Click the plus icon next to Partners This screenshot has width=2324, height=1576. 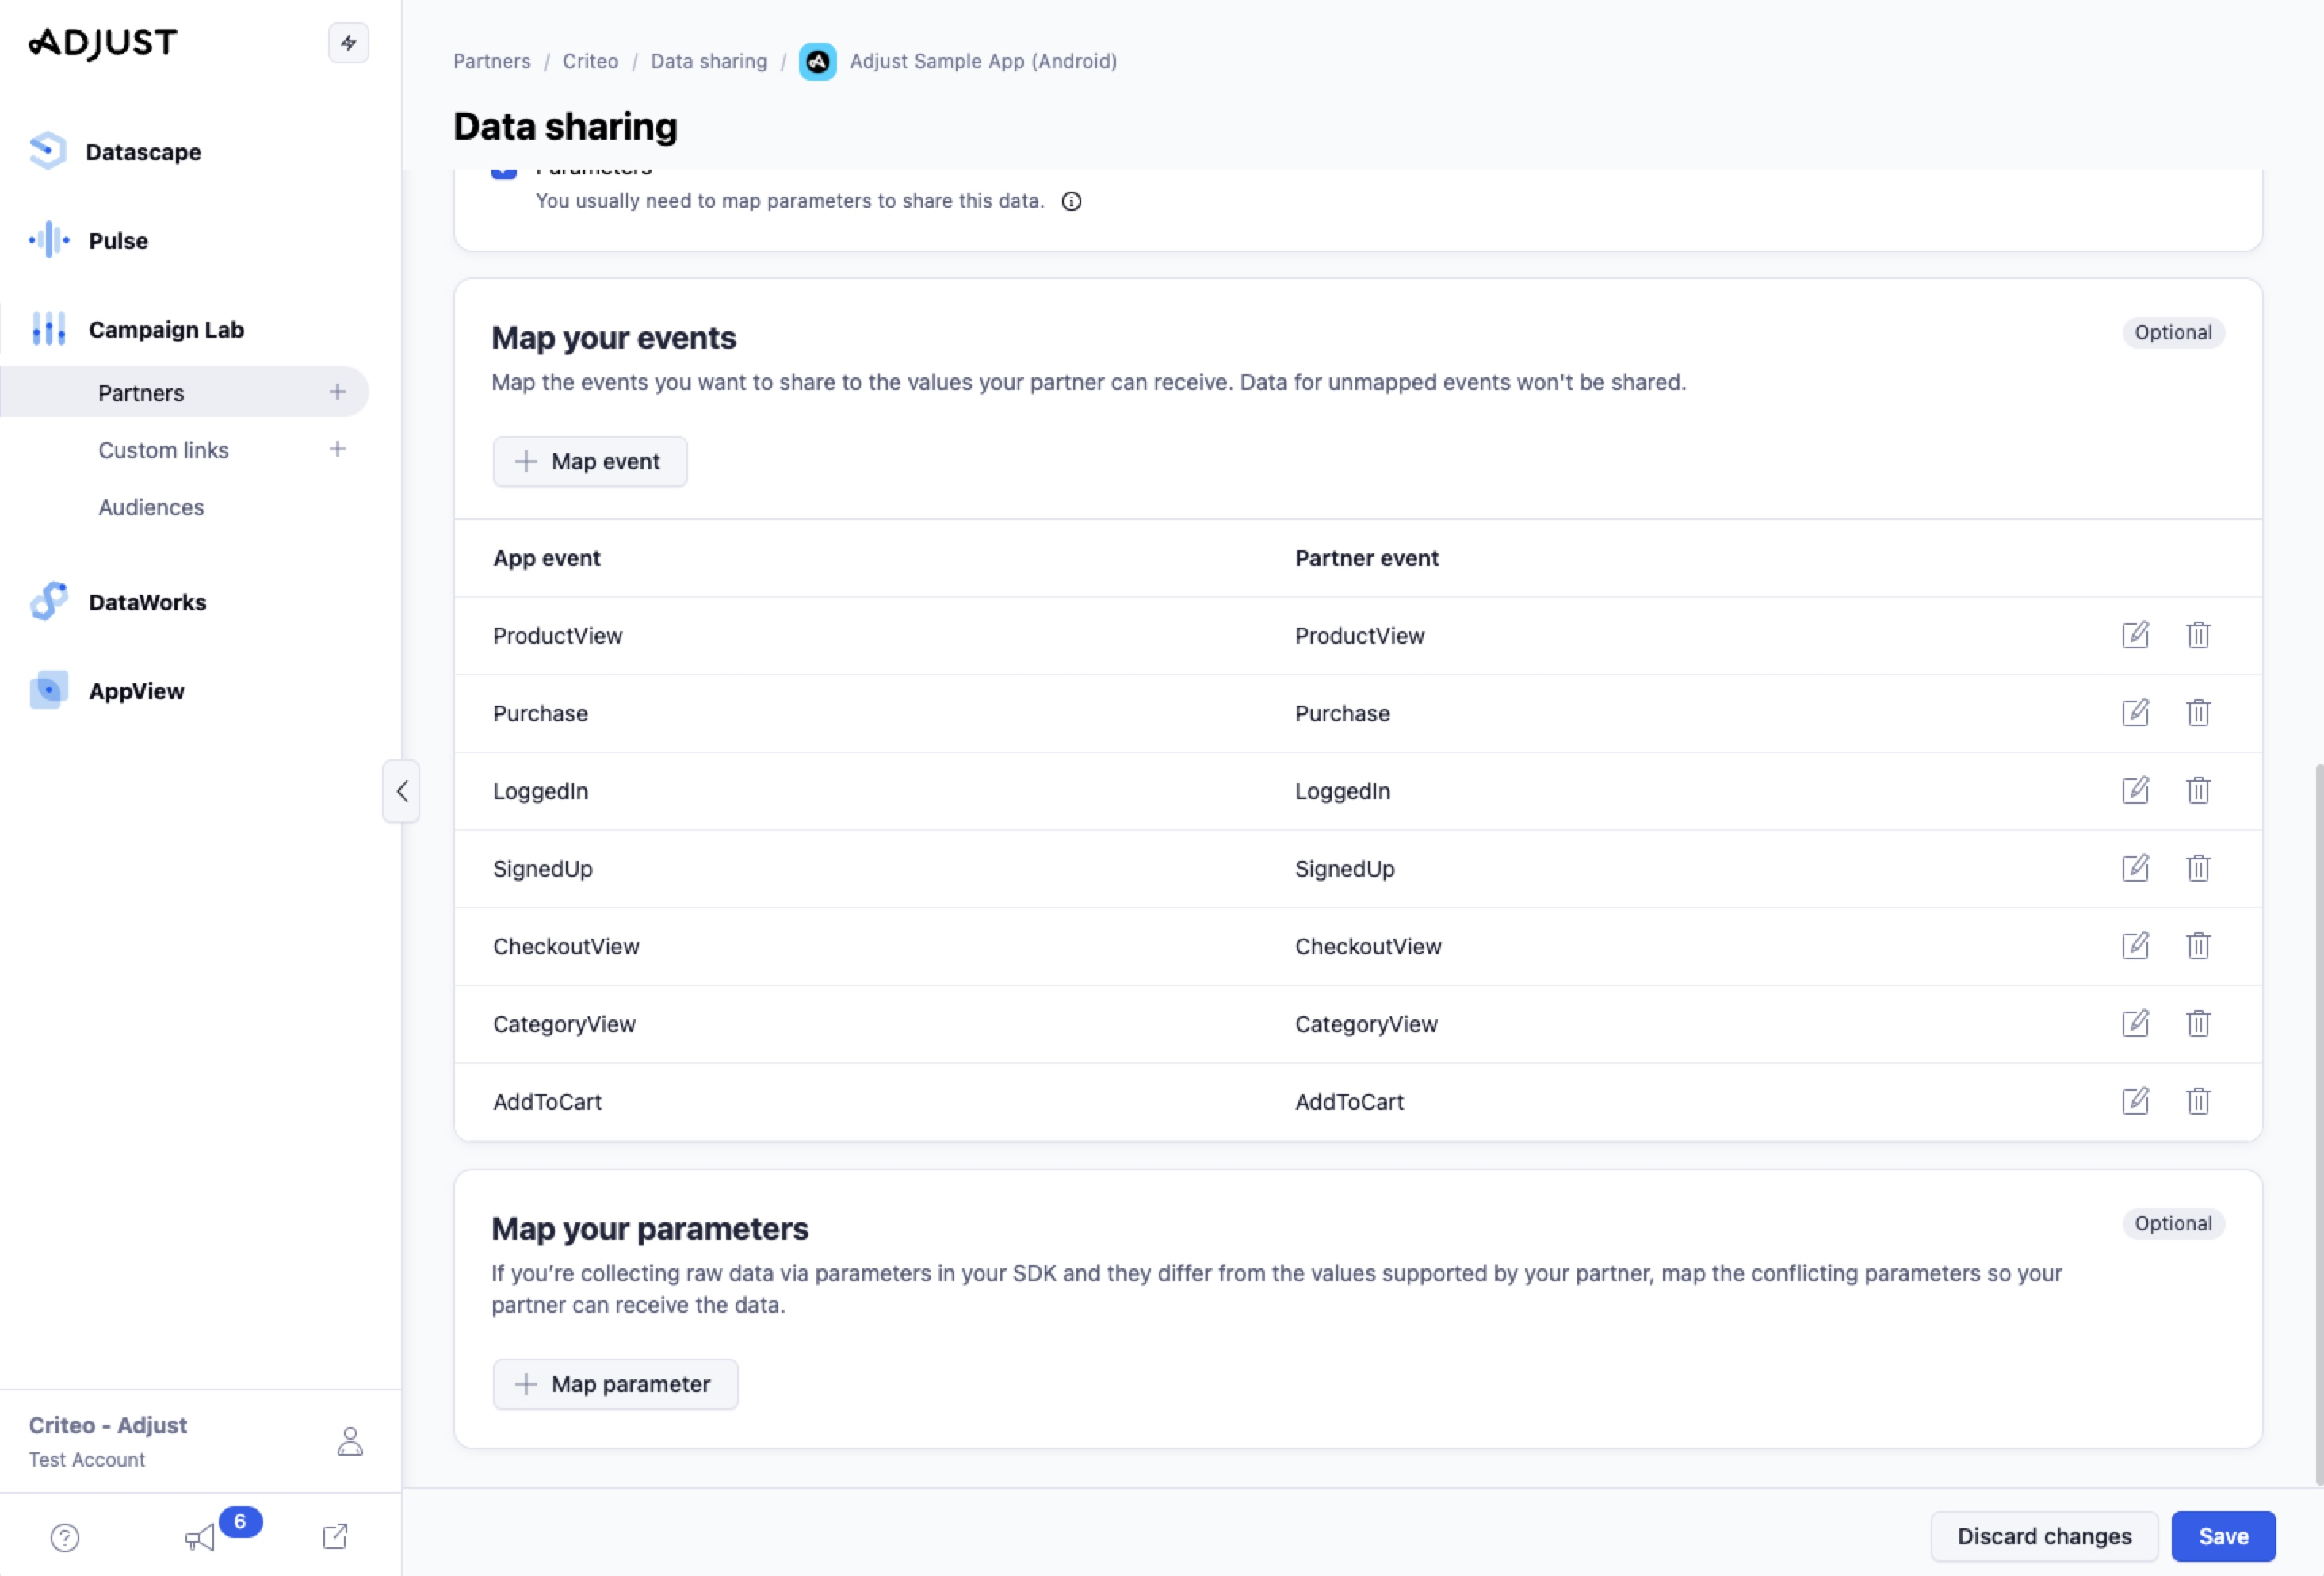click(x=338, y=392)
